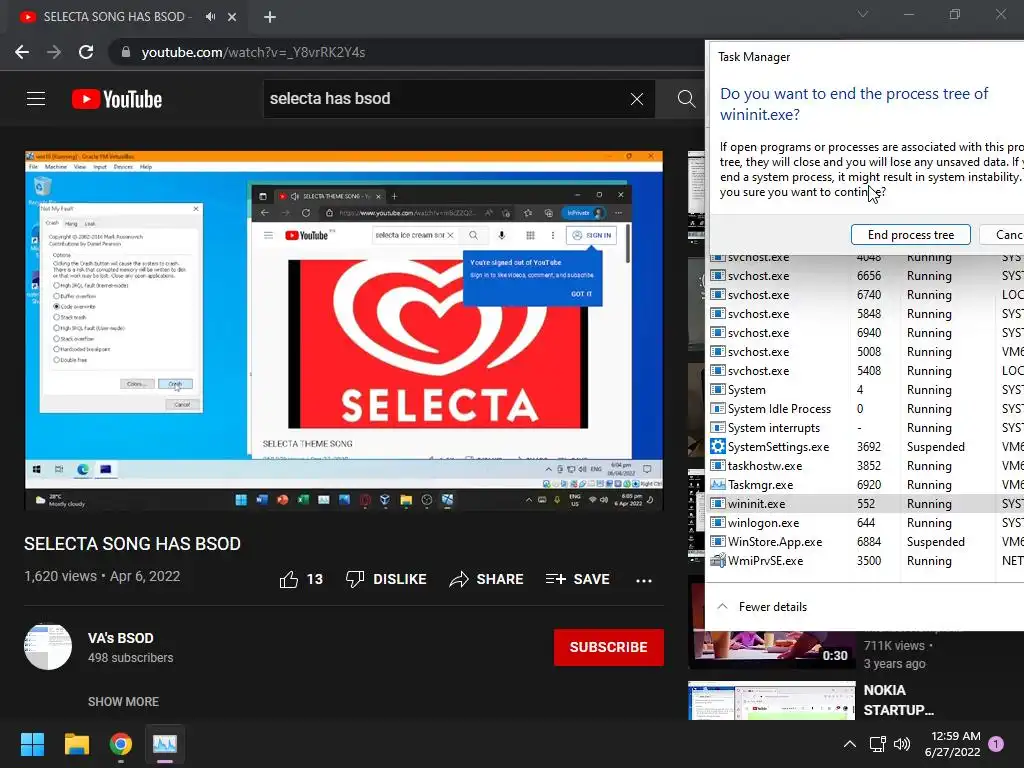Screen dimensions: 1024x768
Task: Open the volume control in tray
Action: (902, 744)
